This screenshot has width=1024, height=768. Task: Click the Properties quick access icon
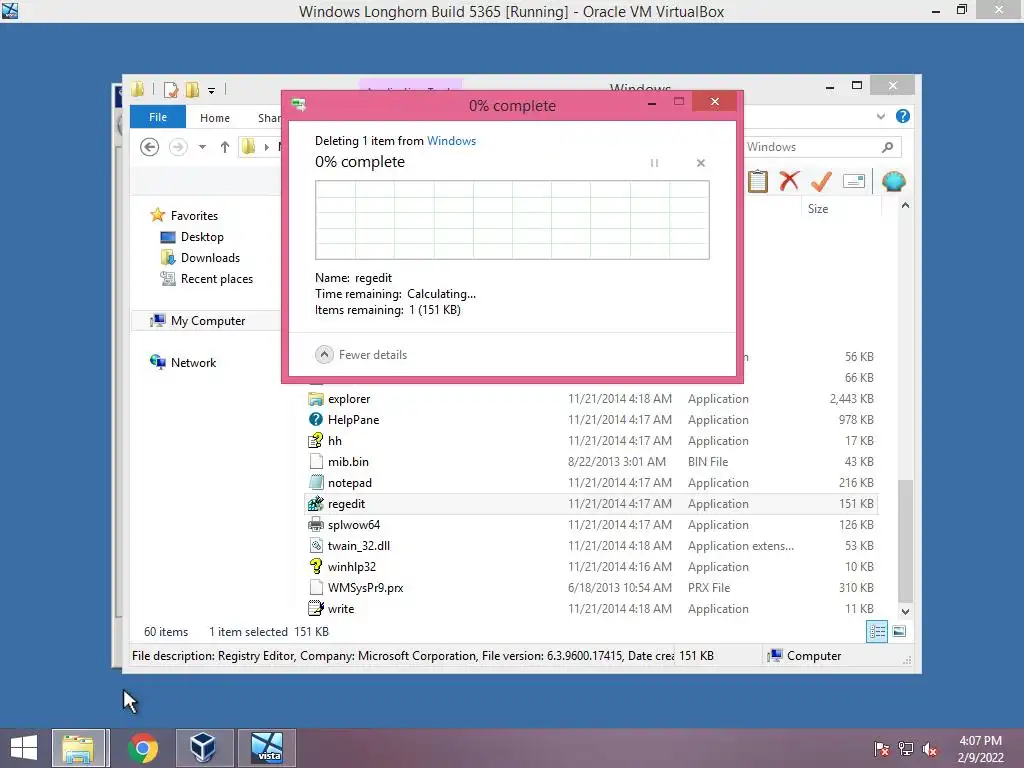click(x=171, y=90)
